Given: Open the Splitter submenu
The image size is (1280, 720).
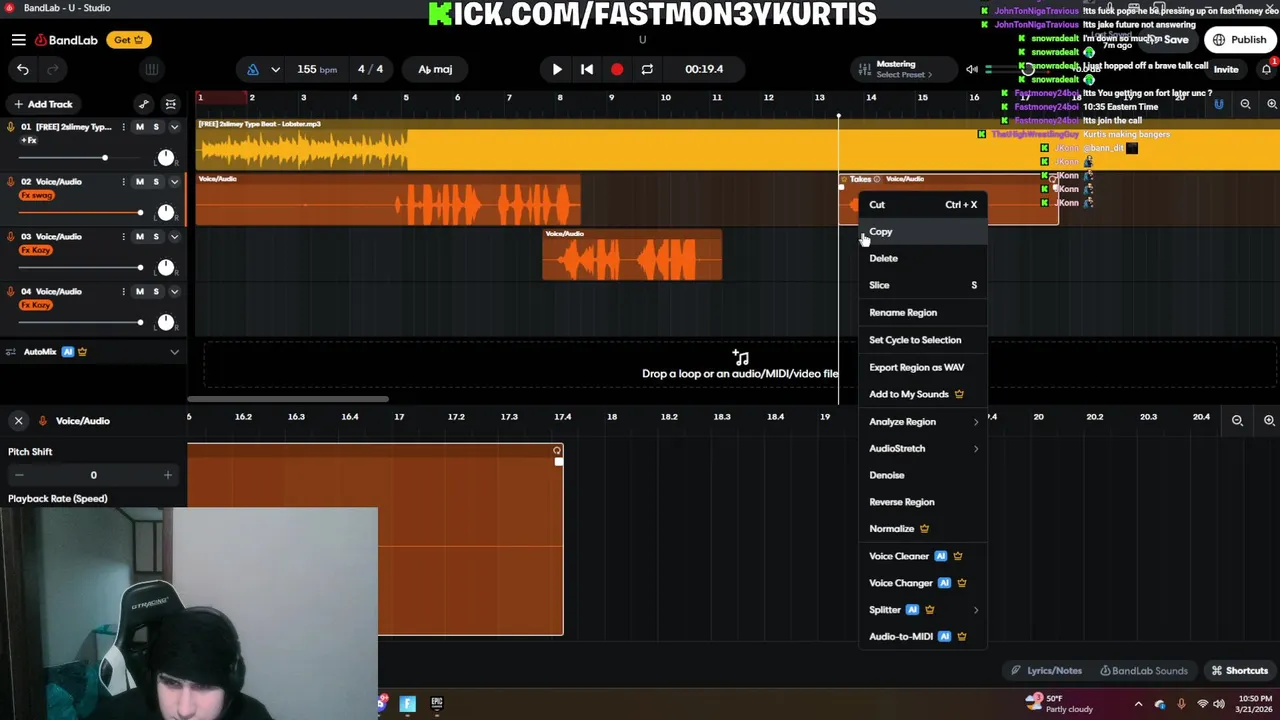Looking at the screenshot, I should pos(923,610).
